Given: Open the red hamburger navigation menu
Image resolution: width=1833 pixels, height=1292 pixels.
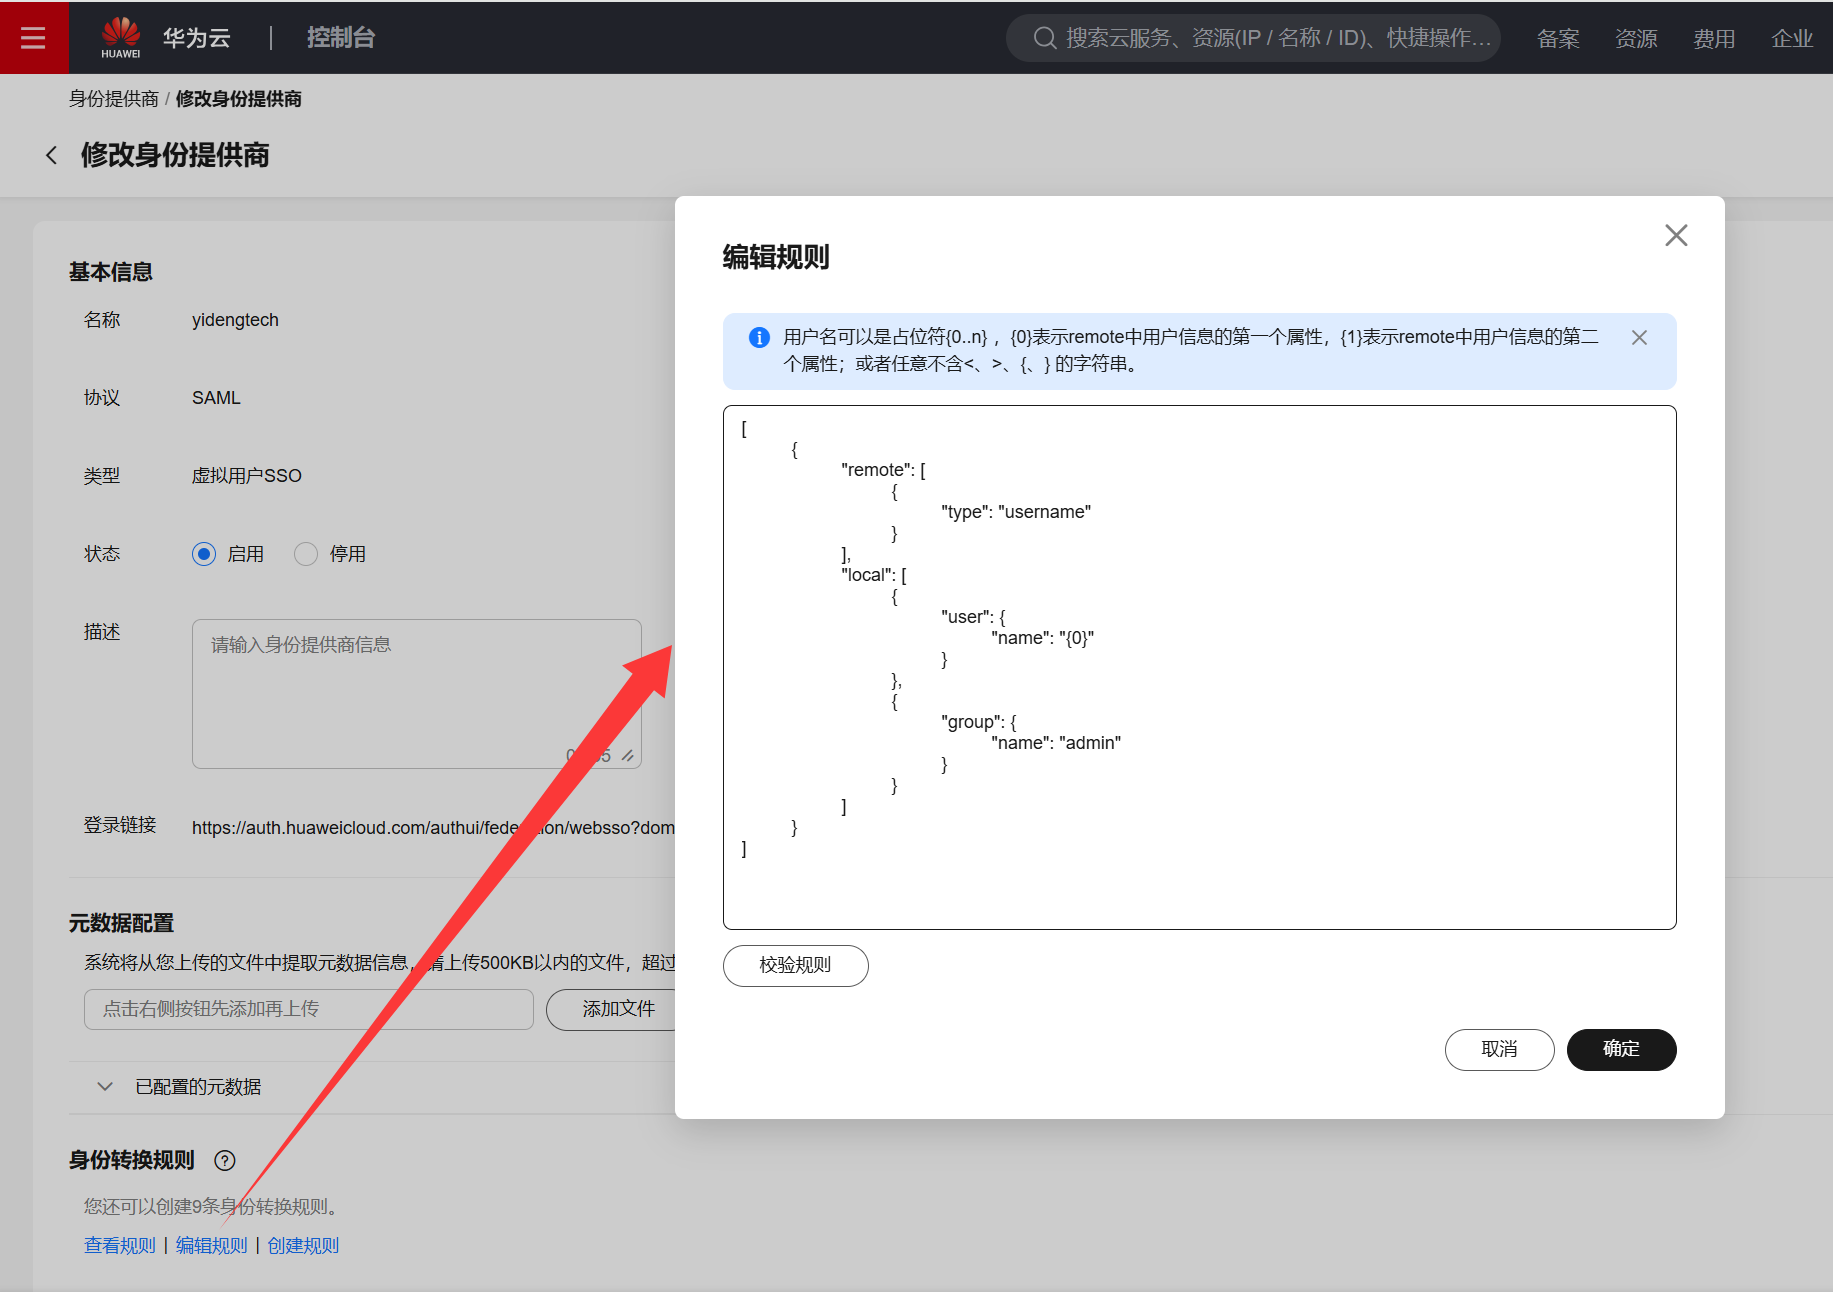Looking at the screenshot, I should [33, 37].
